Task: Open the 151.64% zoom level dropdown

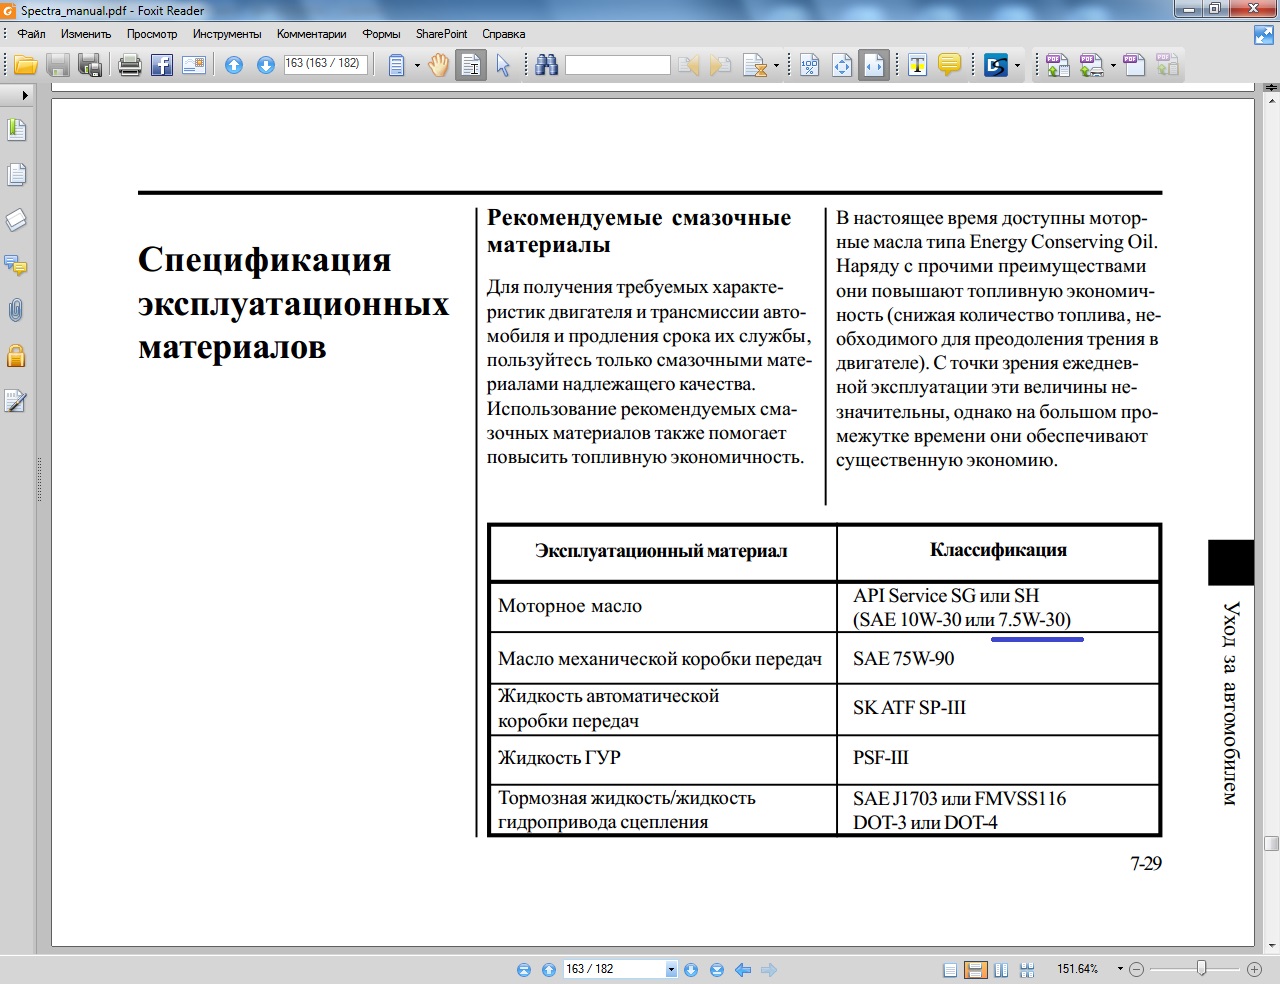Action: point(1120,969)
